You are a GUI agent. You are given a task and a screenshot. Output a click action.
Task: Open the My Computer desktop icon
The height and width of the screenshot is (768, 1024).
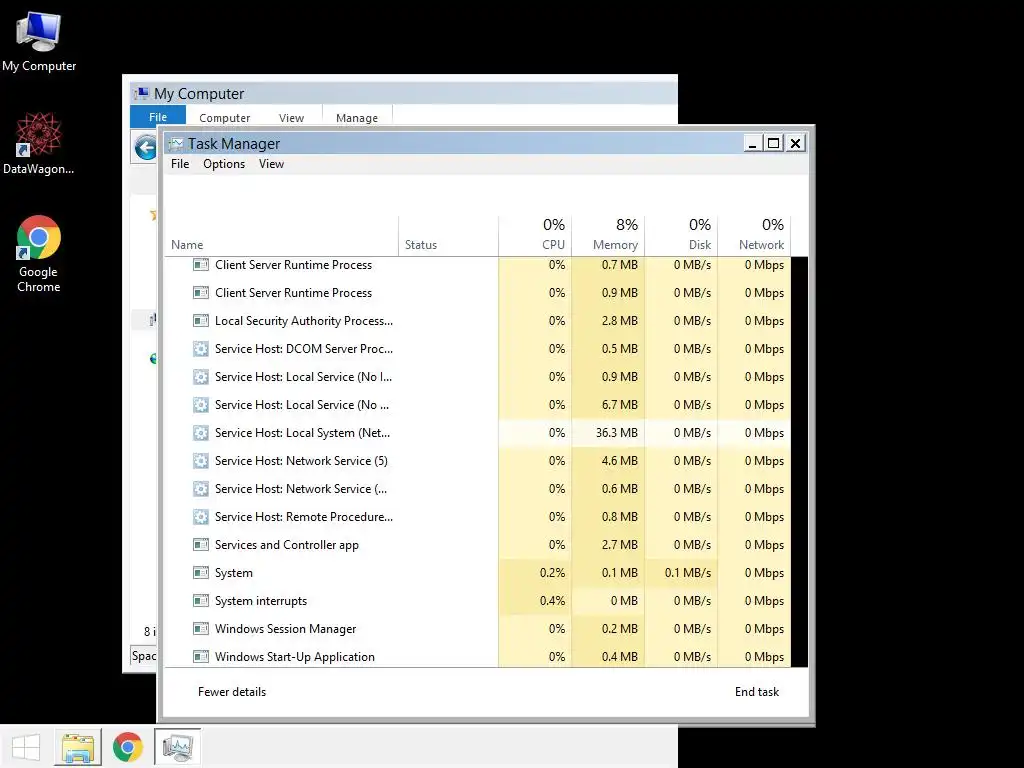39,41
